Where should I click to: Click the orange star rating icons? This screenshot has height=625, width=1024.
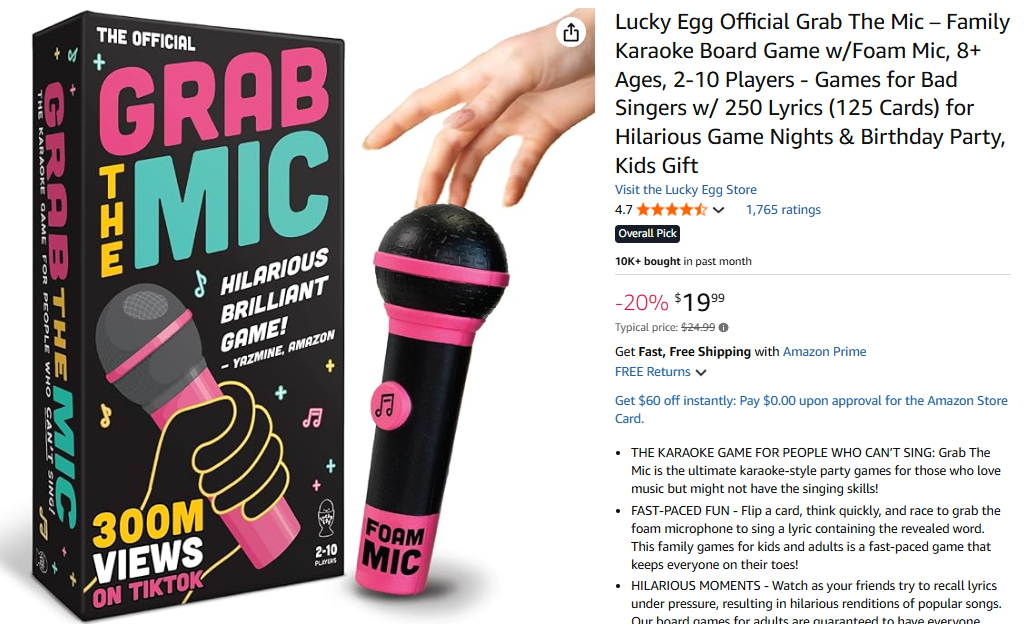(672, 210)
